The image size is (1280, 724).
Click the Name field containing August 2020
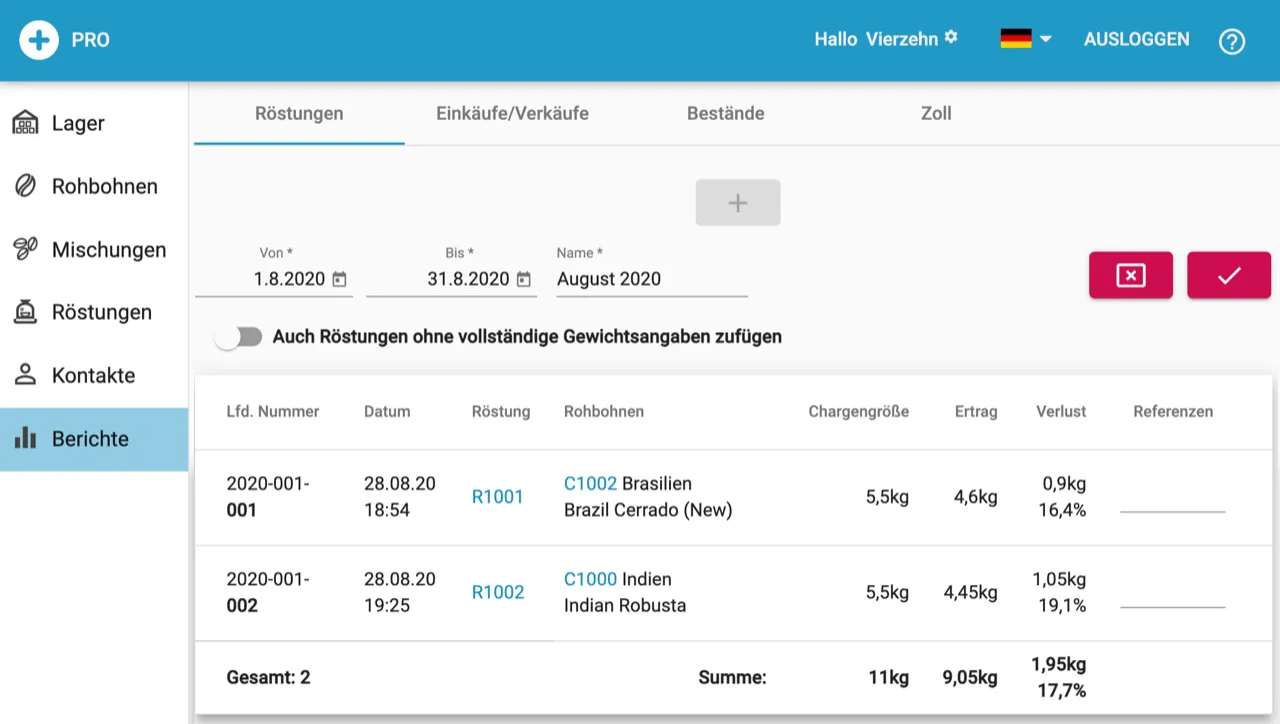point(650,279)
